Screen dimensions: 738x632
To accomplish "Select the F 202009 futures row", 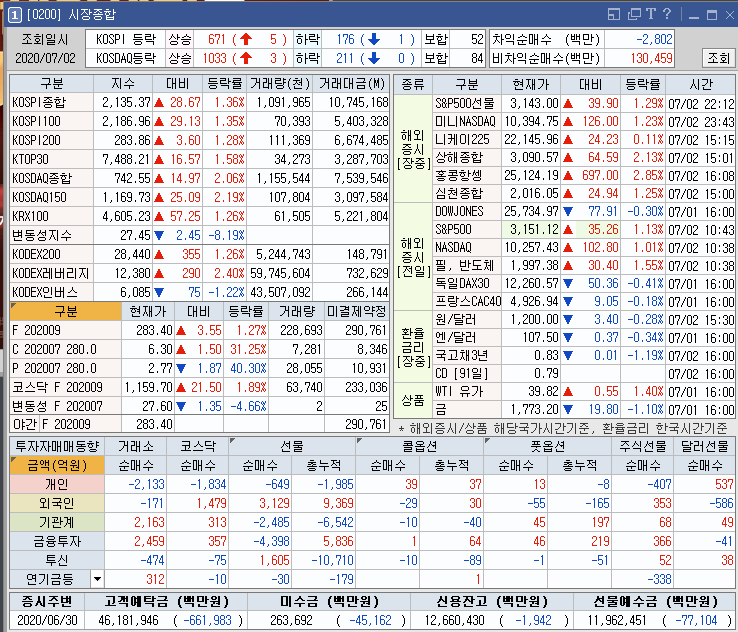I will [200, 330].
